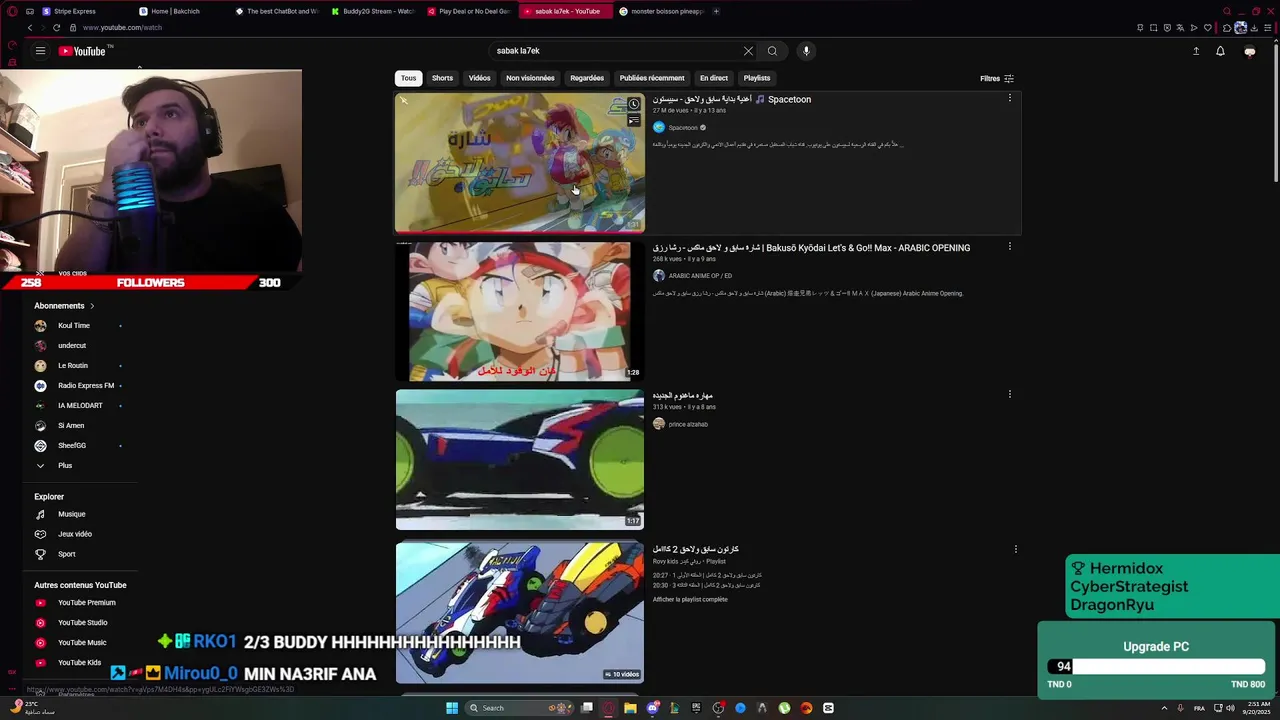Click the Spacetoon channel avatar

(659, 127)
